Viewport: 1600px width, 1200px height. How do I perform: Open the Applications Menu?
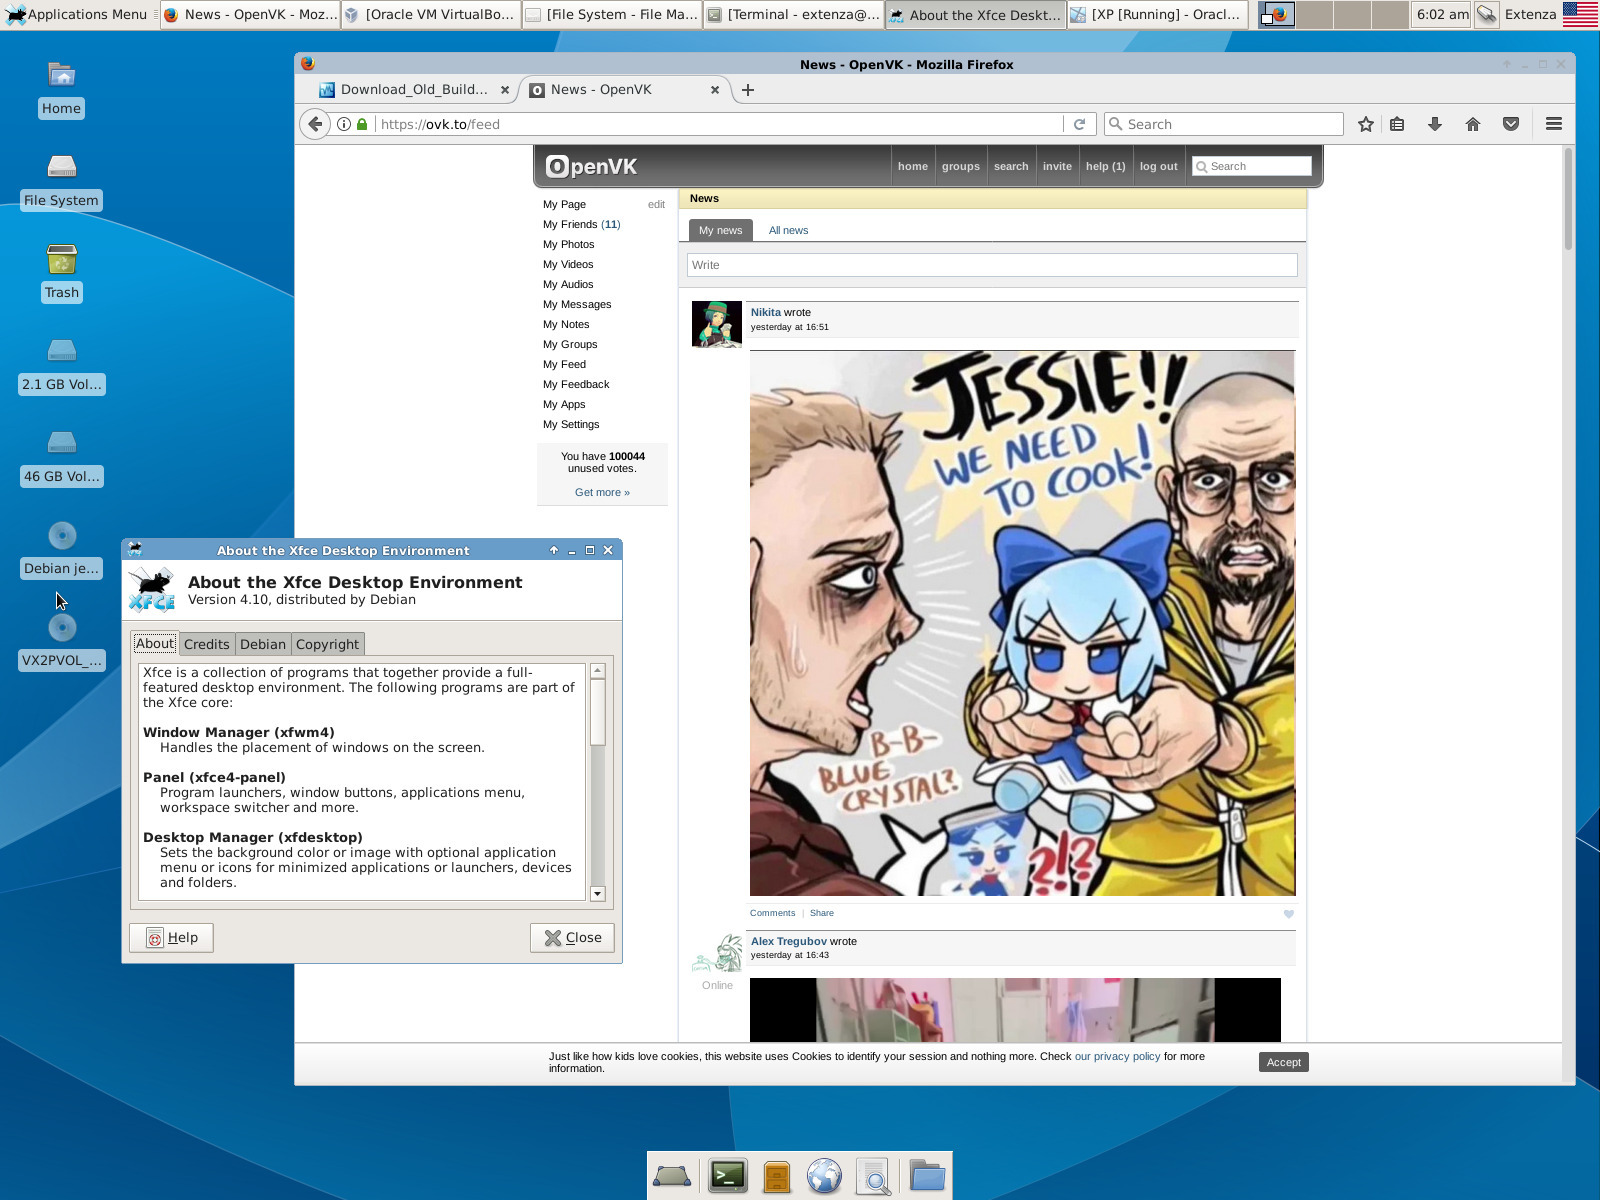coord(76,14)
